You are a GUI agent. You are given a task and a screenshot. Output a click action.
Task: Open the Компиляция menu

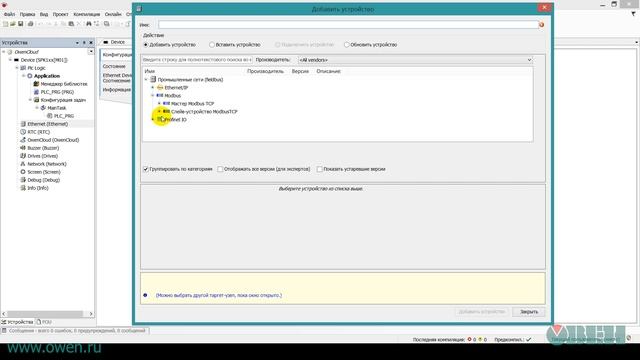[87, 14]
